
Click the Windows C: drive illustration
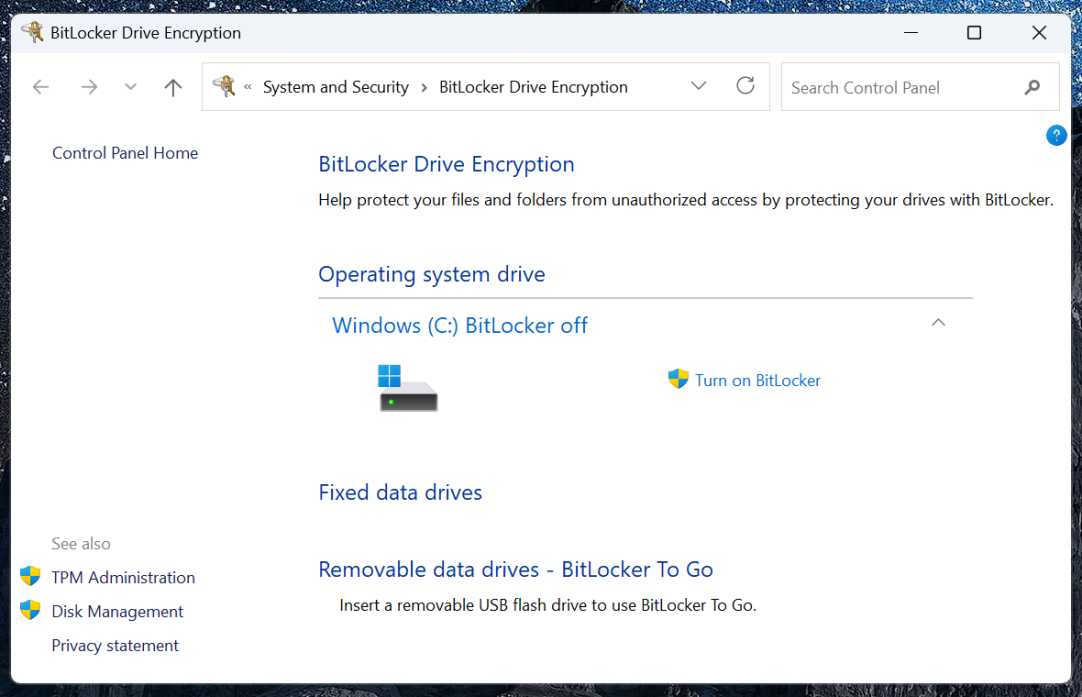tap(408, 388)
